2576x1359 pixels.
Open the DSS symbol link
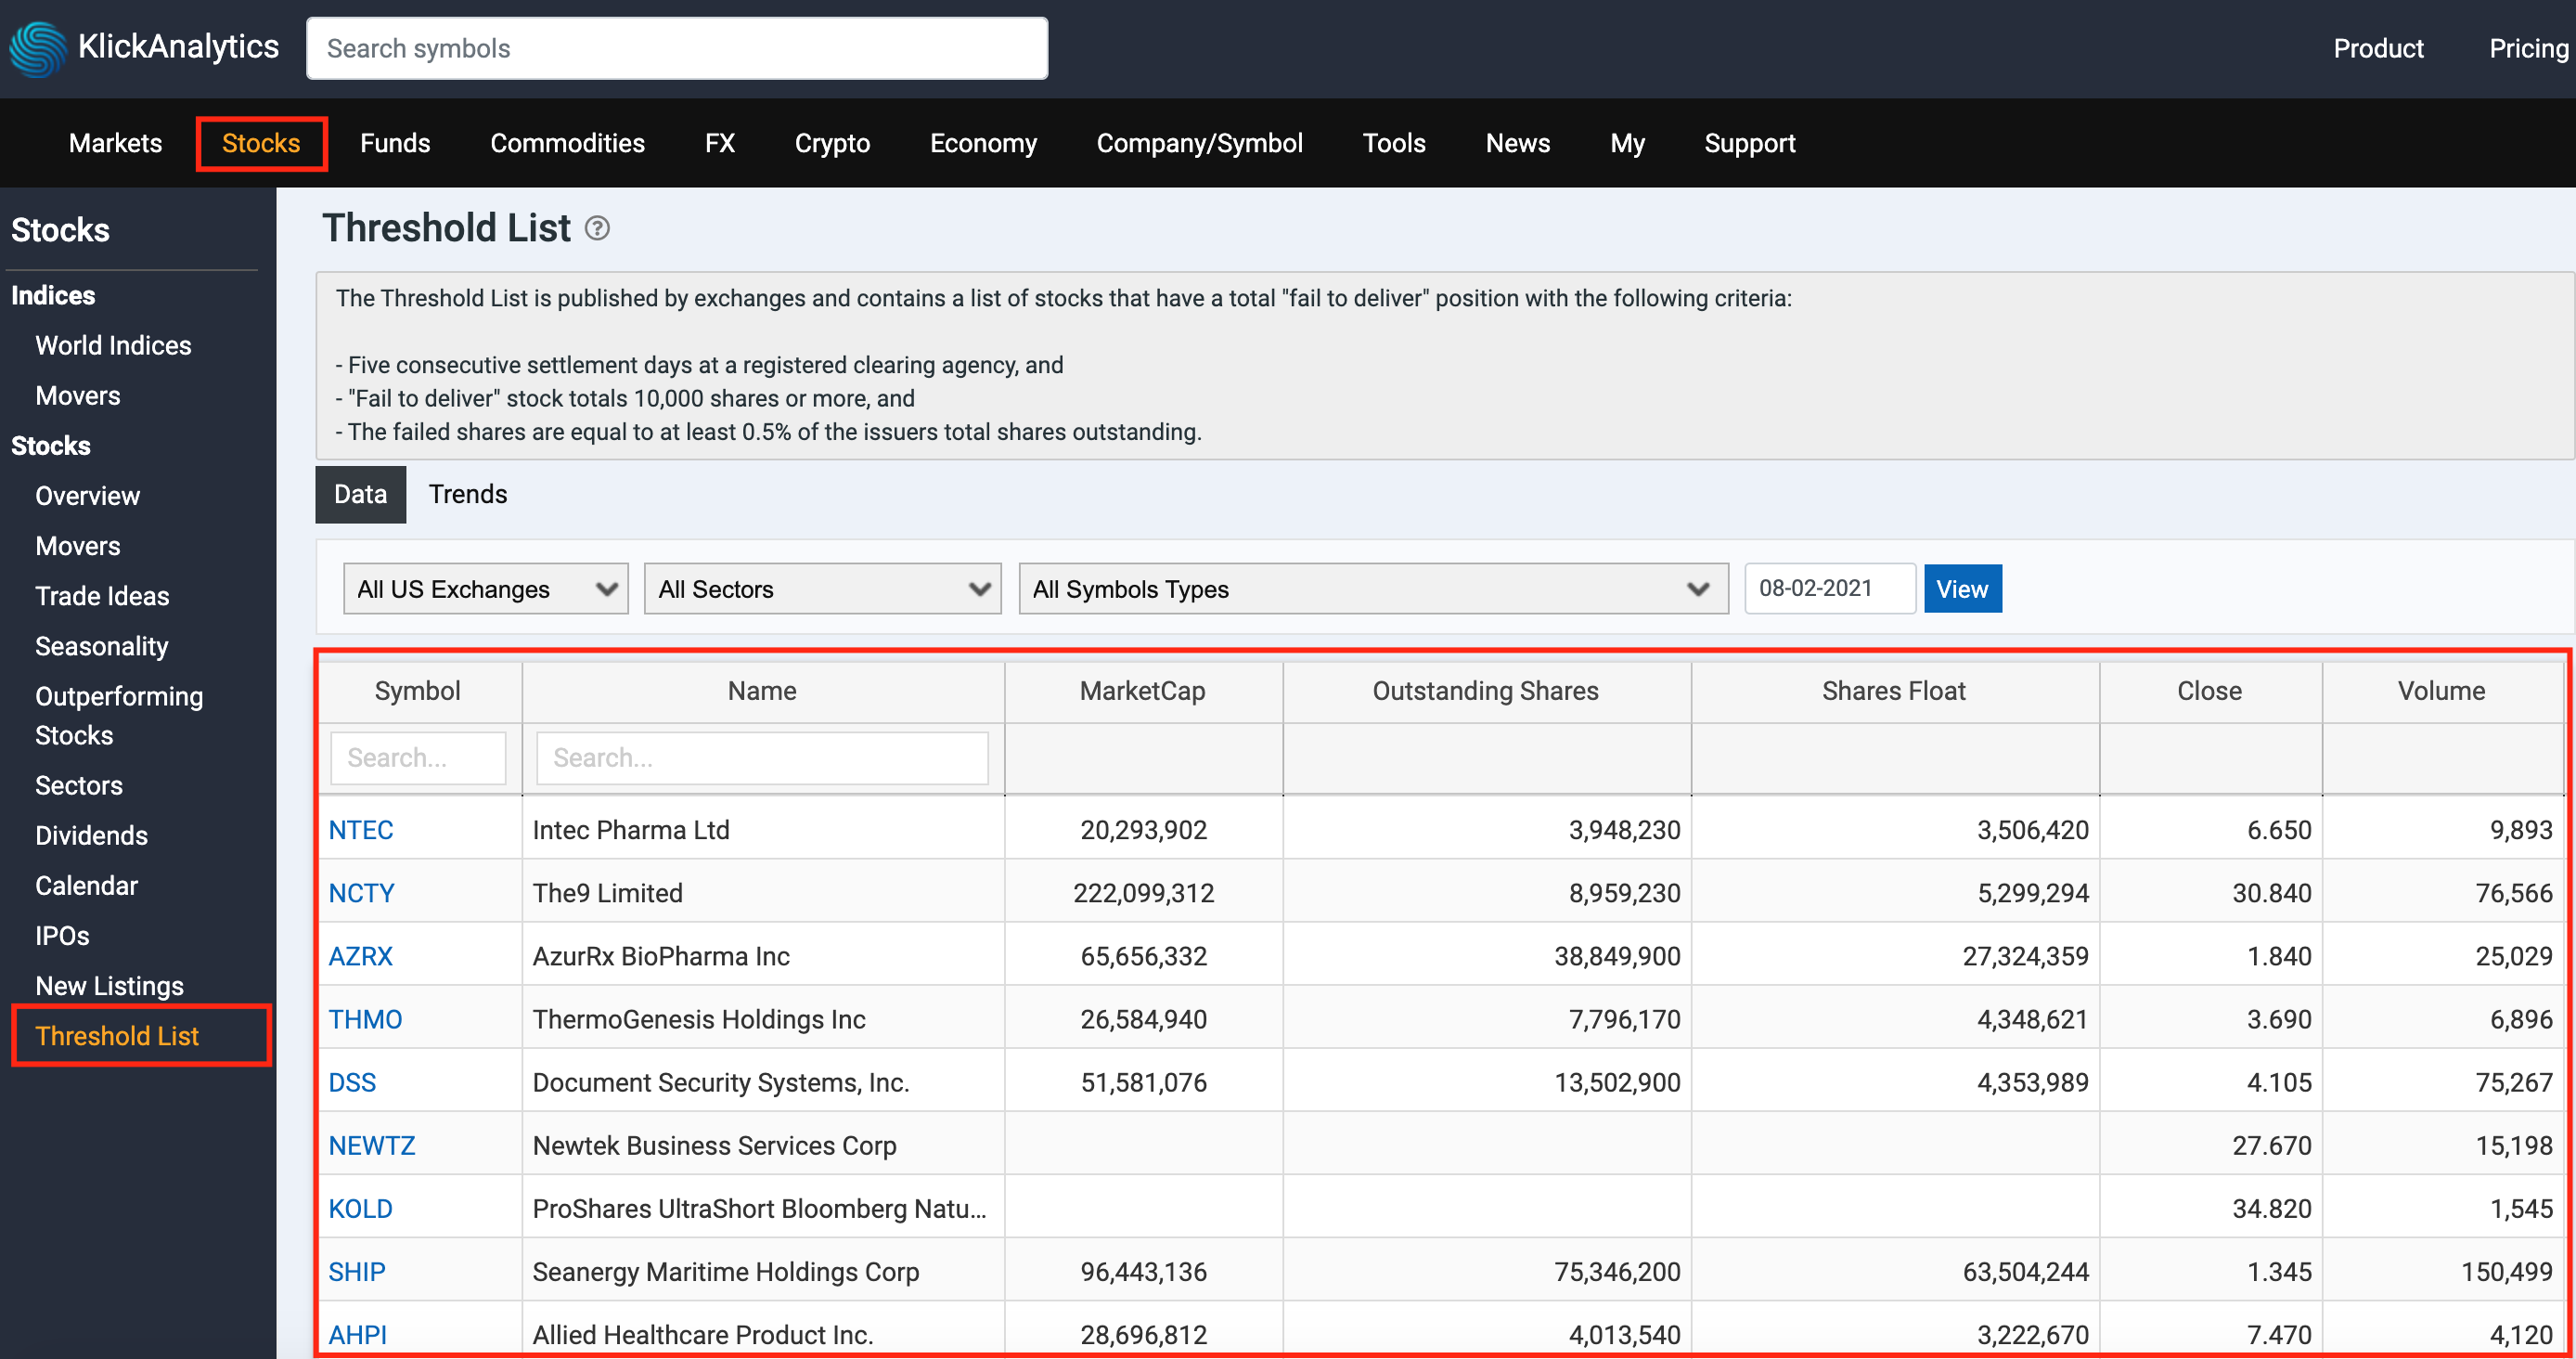(352, 1082)
